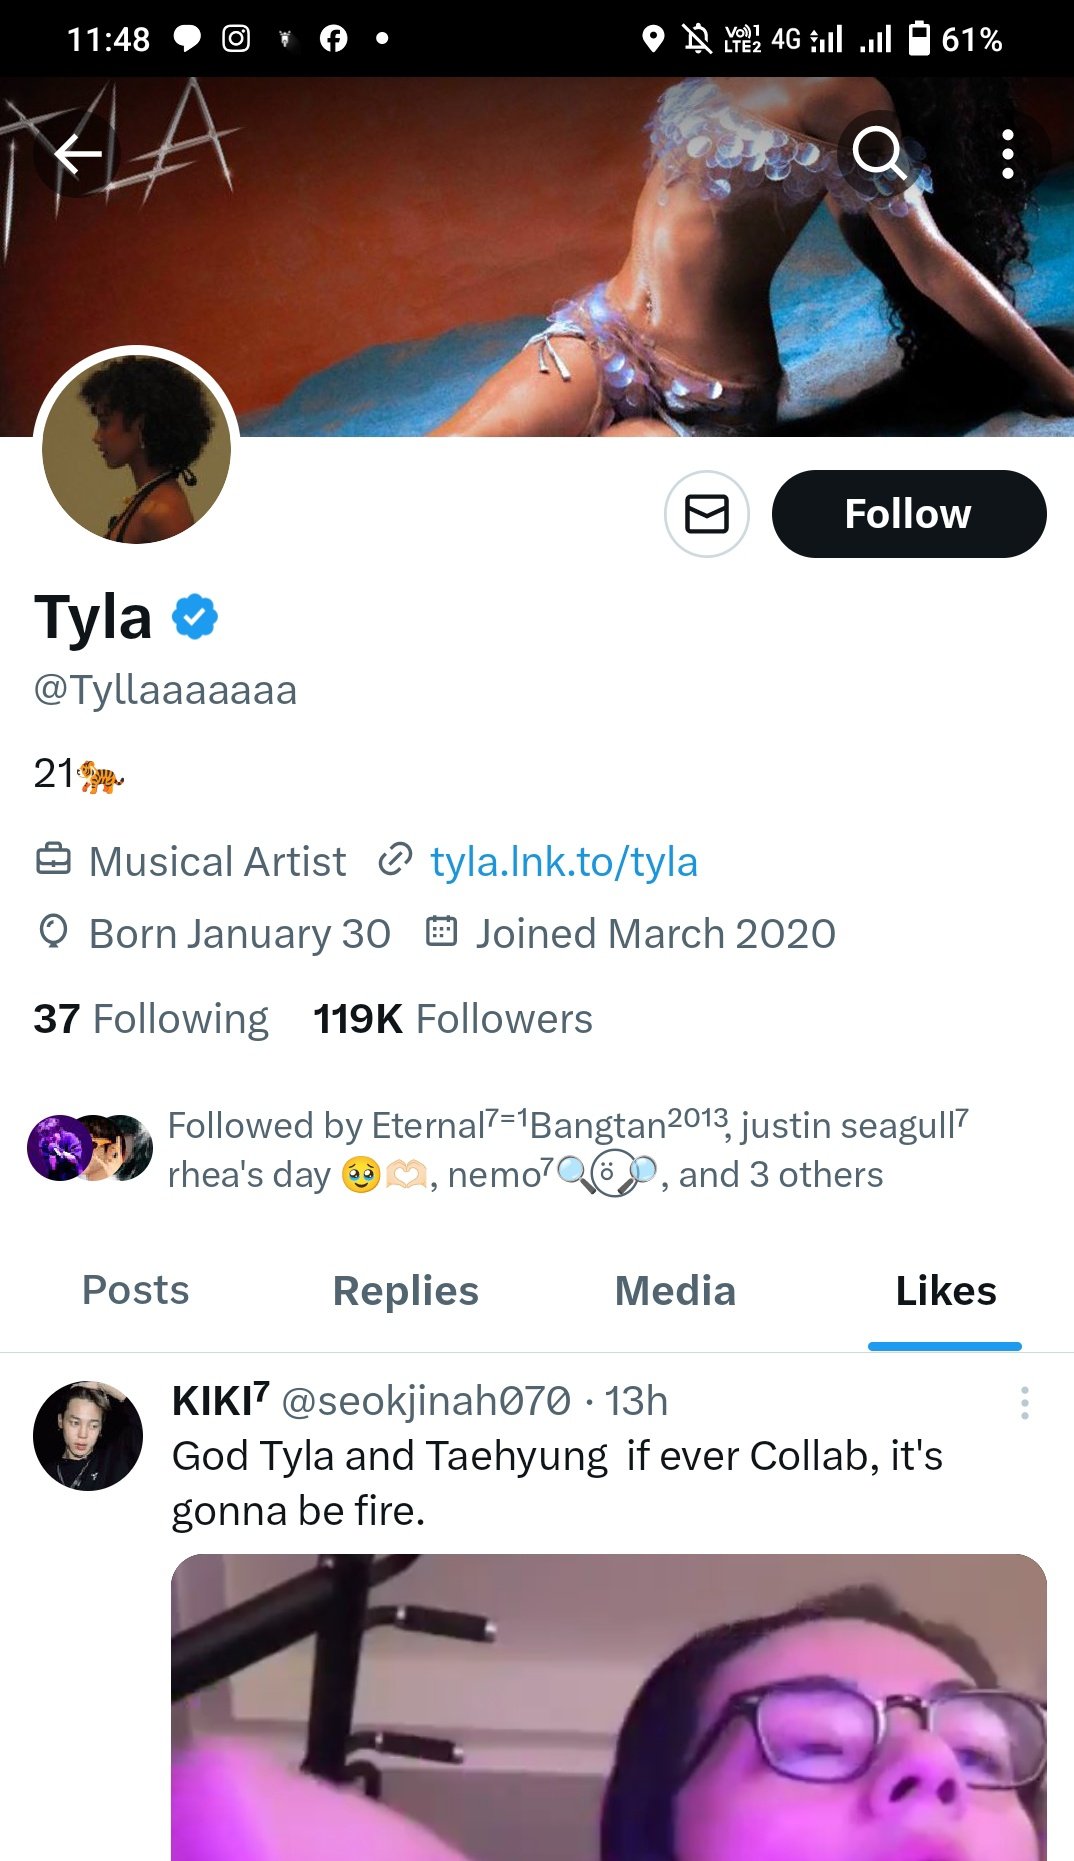Image resolution: width=1074 pixels, height=1861 pixels.
Task: Open the tyla.lnk.to/tyla link
Action: click(x=563, y=862)
